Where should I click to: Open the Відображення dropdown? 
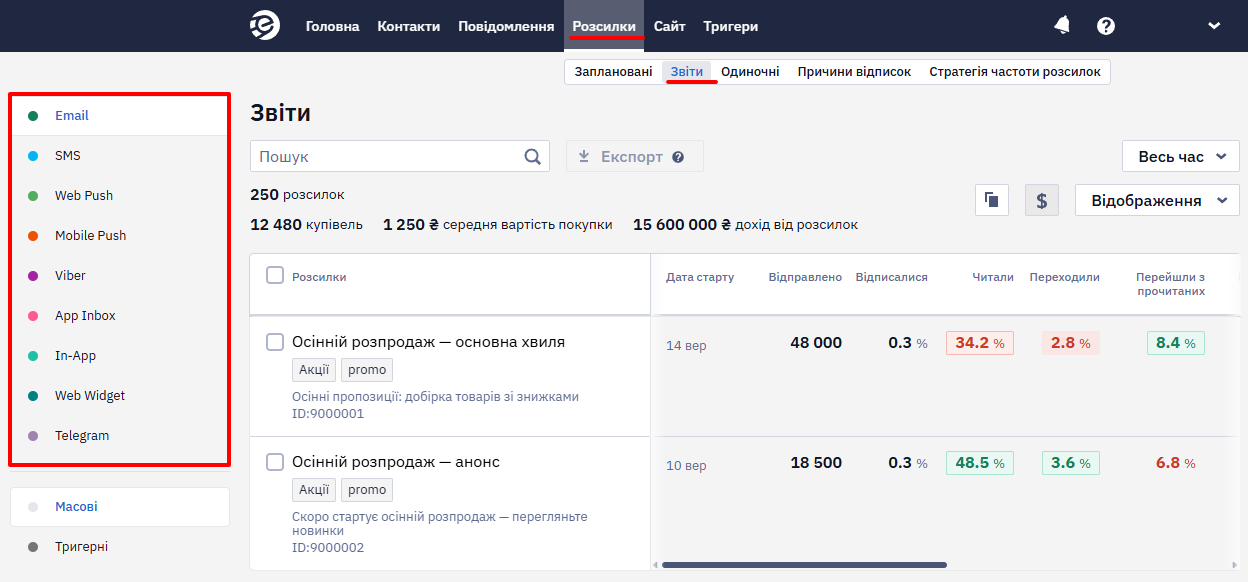click(1157, 200)
